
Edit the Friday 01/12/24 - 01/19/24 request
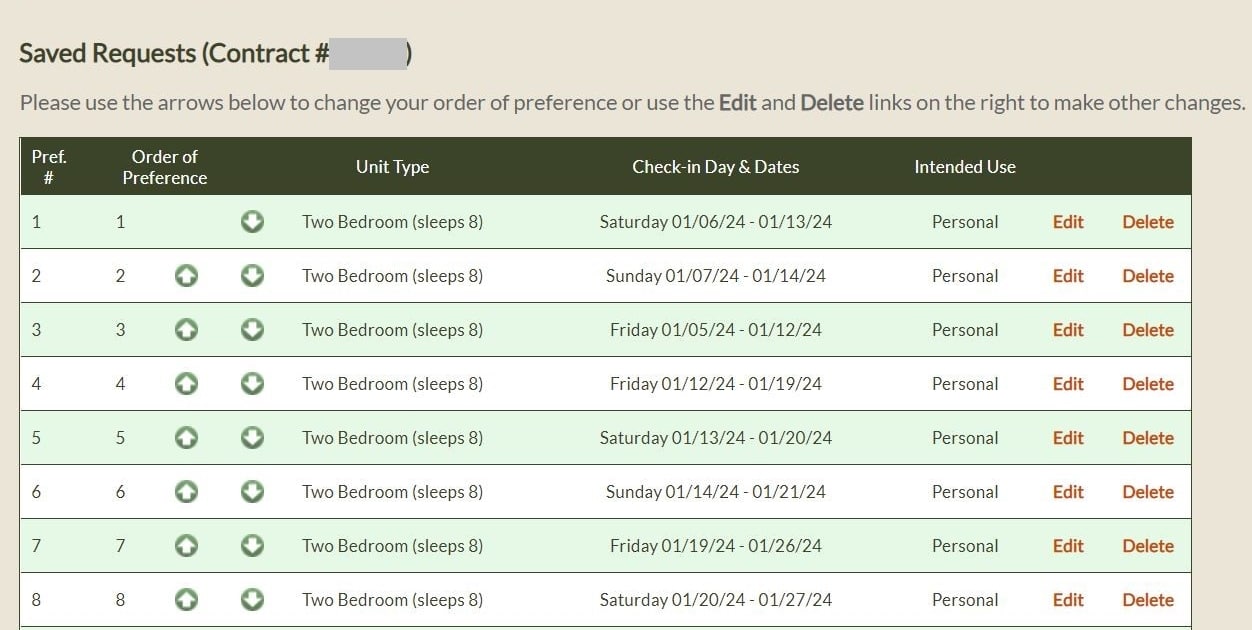[1068, 384]
